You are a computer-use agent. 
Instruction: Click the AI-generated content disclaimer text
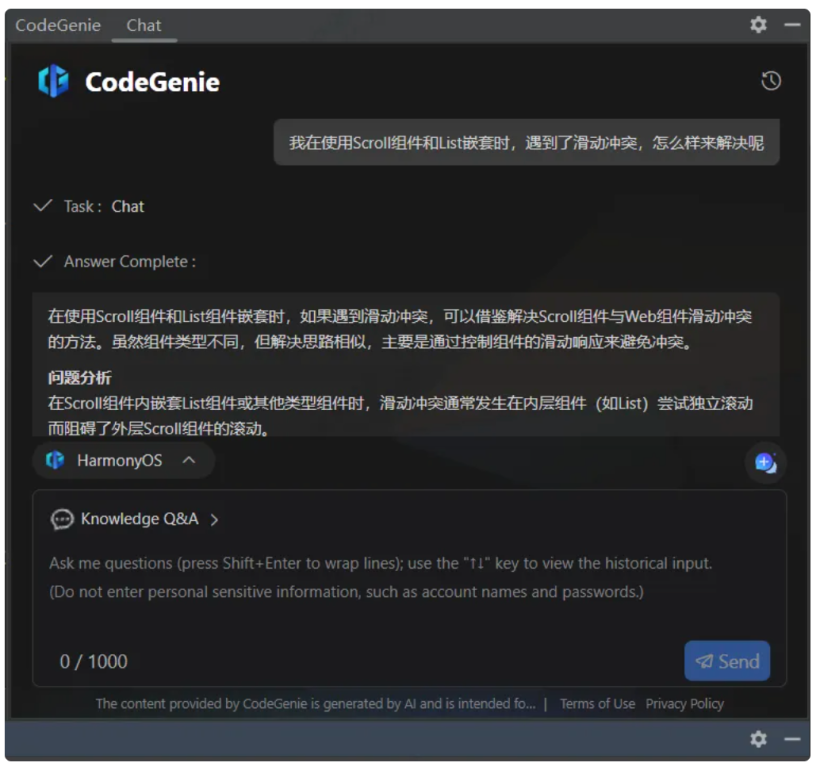pos(315,704)
